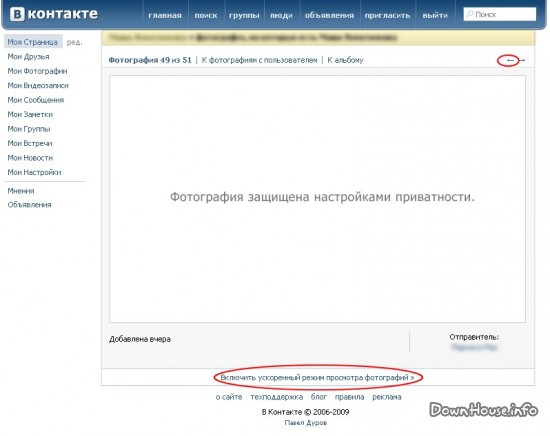Open Мои Сообщения

click(36, 100)
